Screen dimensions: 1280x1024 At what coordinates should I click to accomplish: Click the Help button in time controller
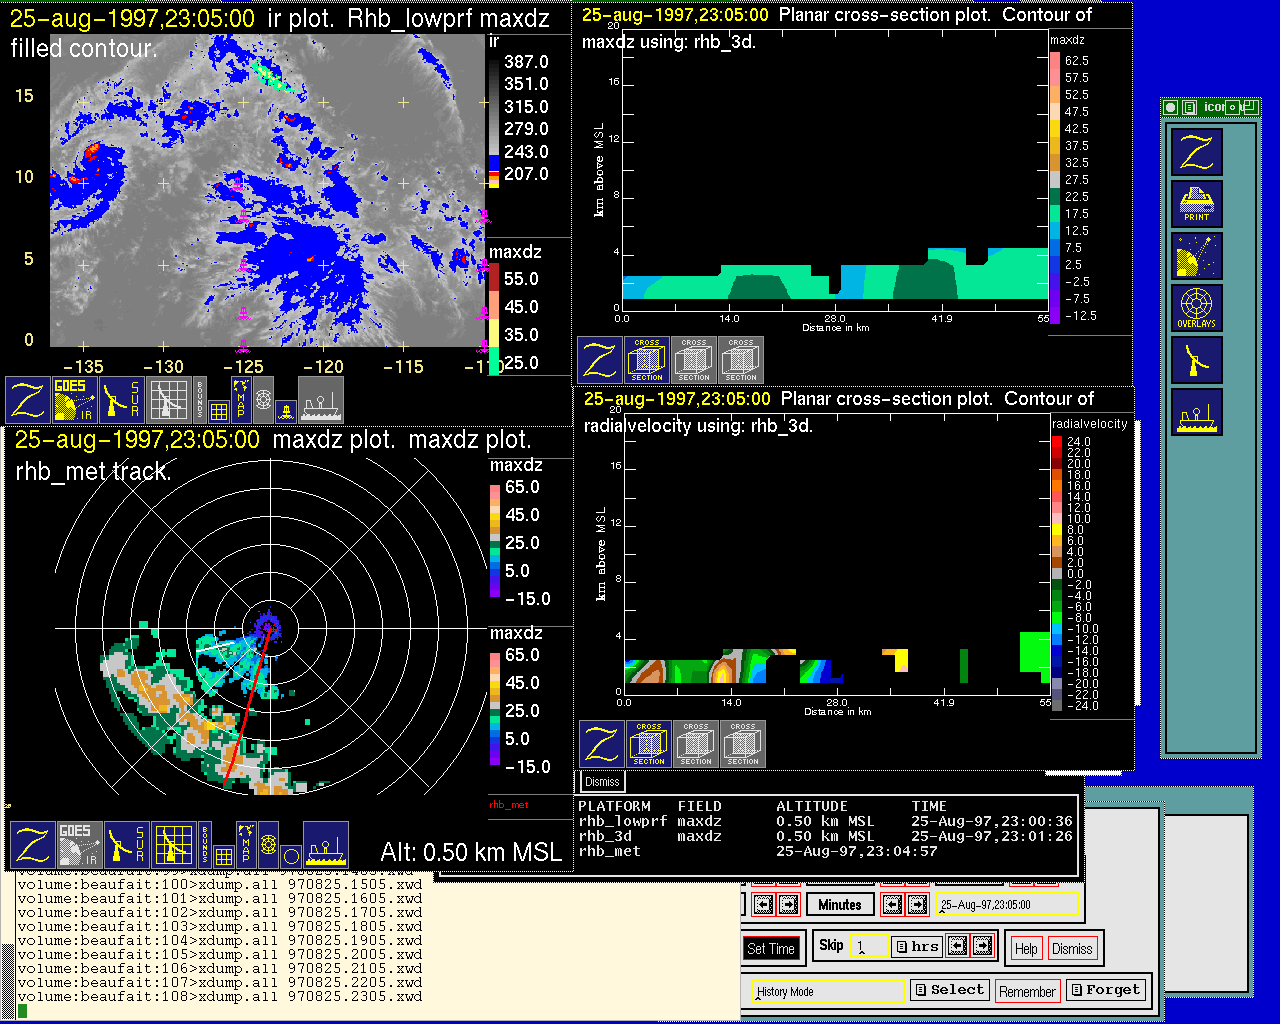[1026, 948]
